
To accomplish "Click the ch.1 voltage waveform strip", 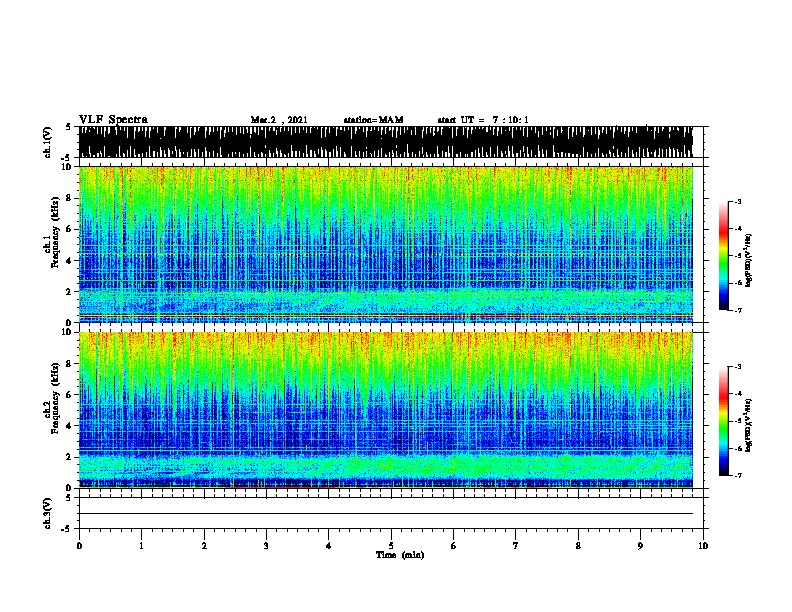I will pos(386,142).
